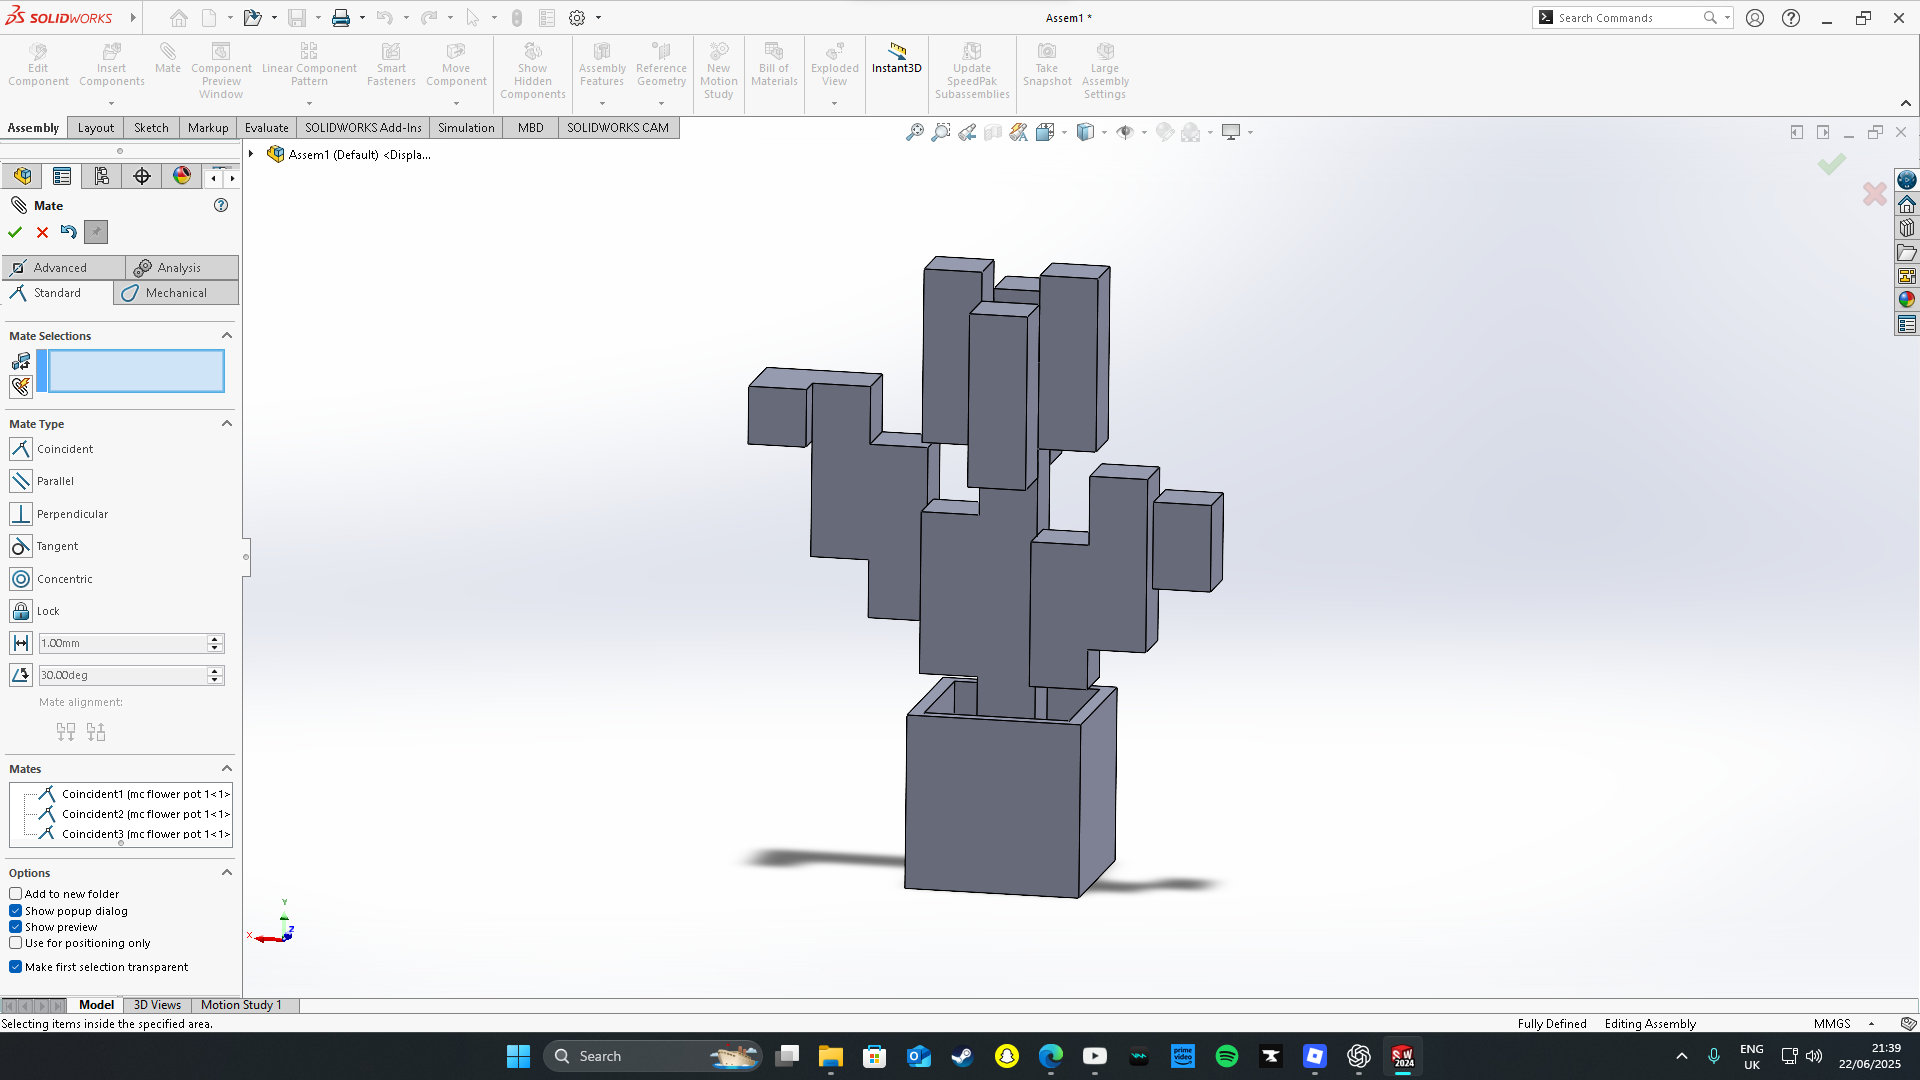Open the SOLIDWORKS Resources task pane
The image size is (1920, 1080).
tap(1907, 204)
